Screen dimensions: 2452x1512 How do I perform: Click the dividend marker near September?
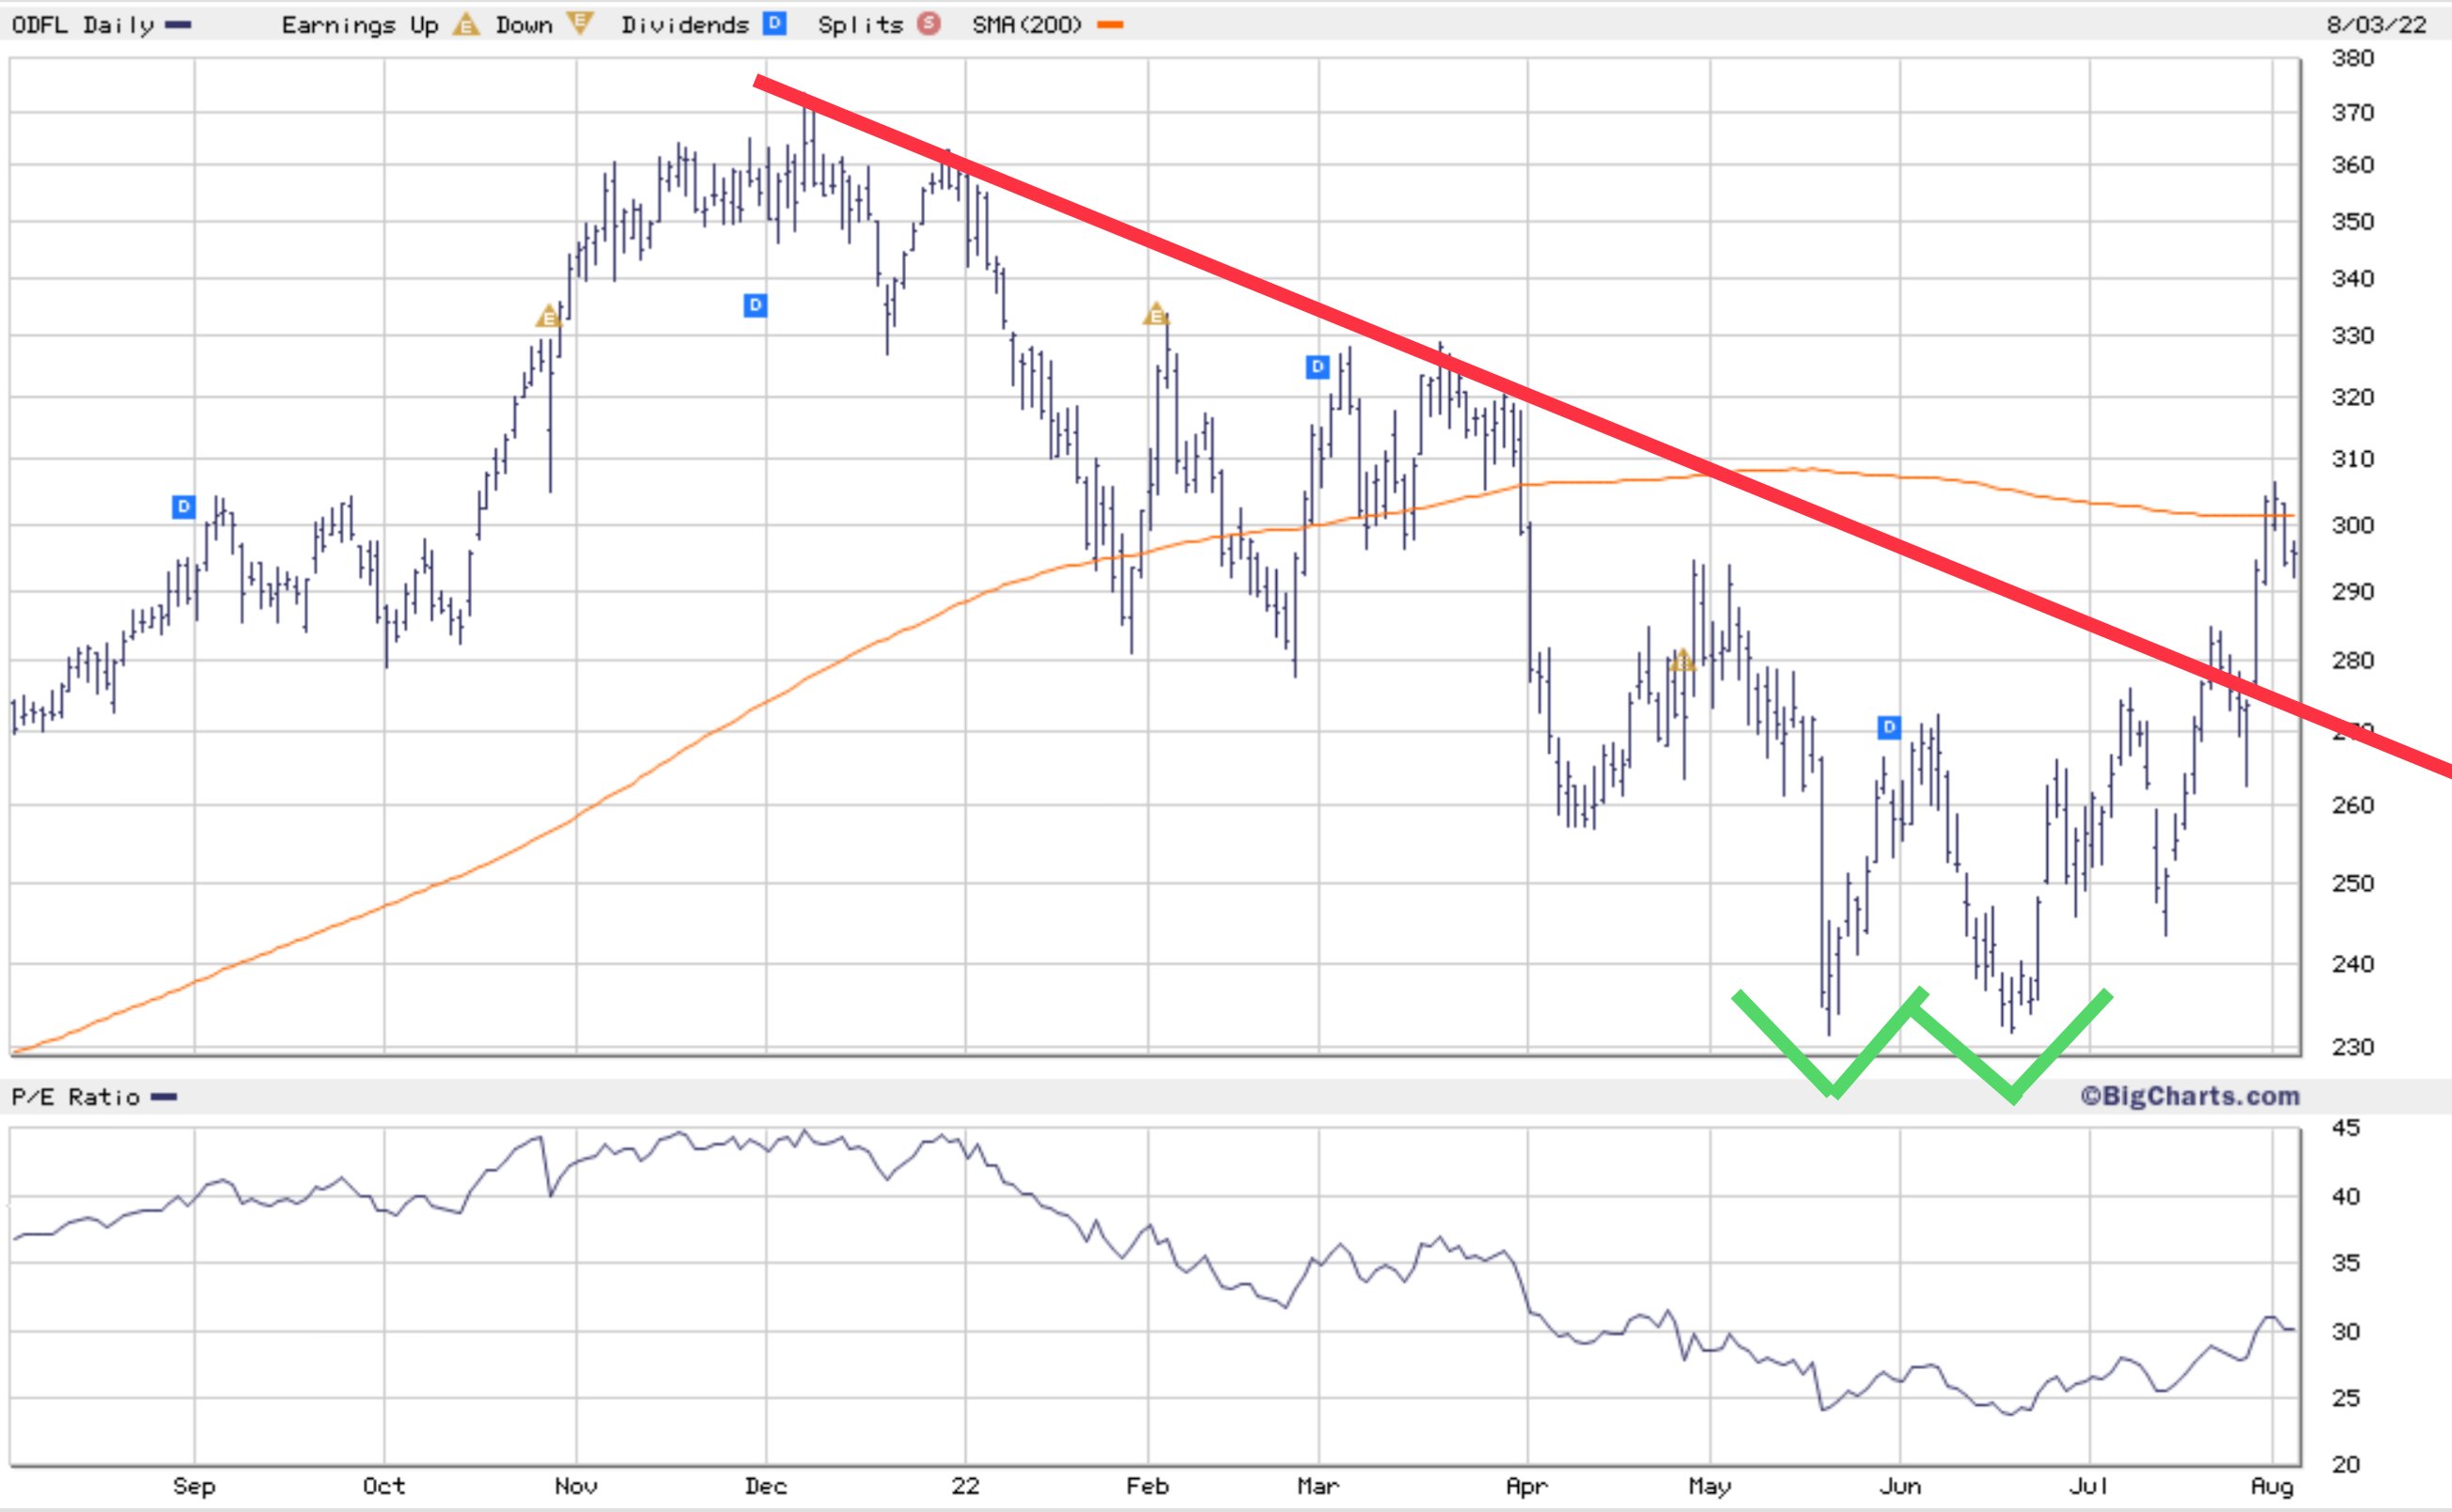point(183,507)
